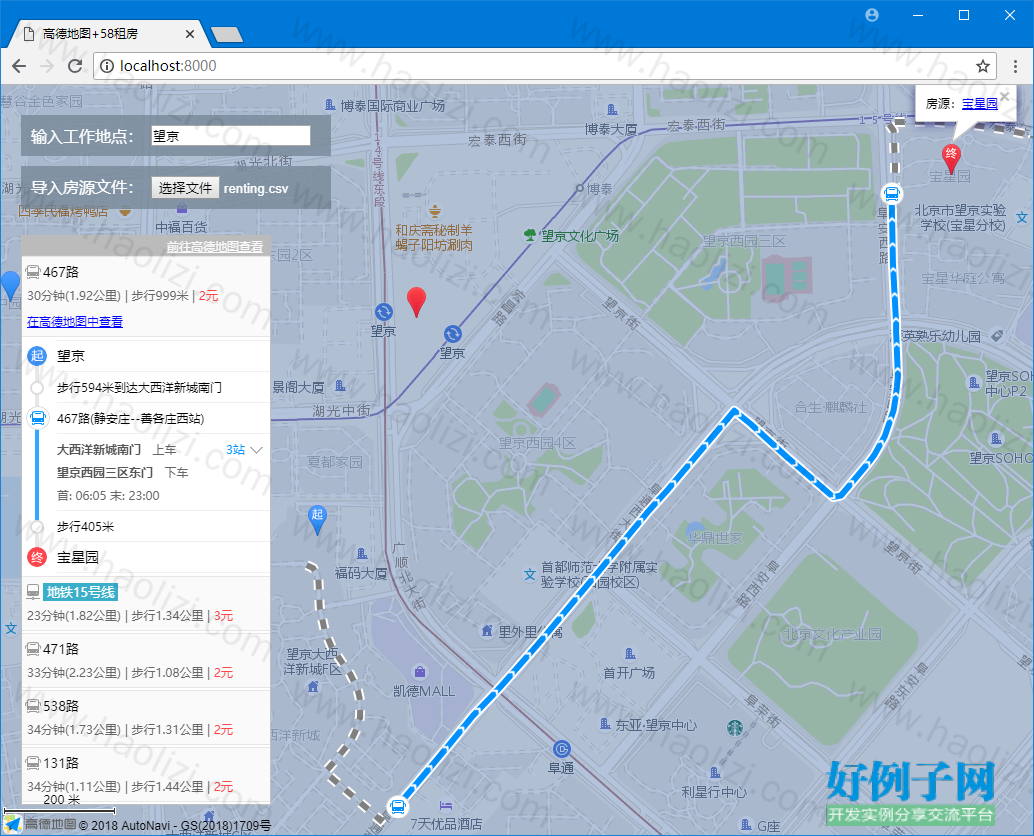Click the 地铁15号线 subway route icon

[x=33, y=592]
